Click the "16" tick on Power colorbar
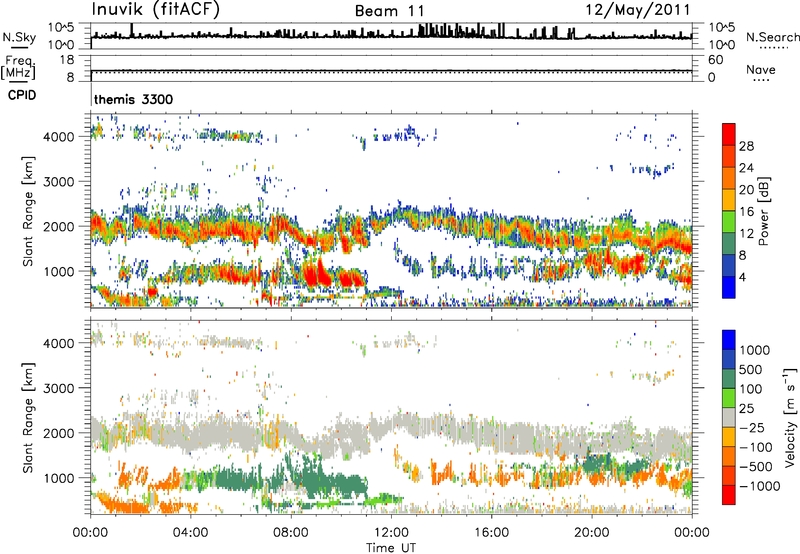The height and width of the screenshot is (554, 800). coord(746,212)
